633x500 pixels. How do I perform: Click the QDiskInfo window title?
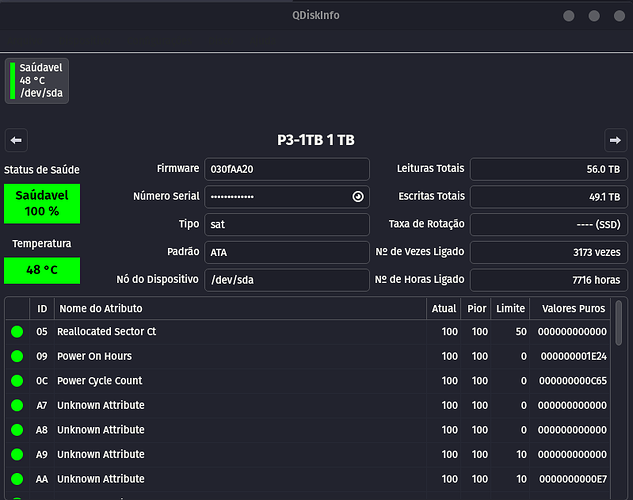coord(316,15)
